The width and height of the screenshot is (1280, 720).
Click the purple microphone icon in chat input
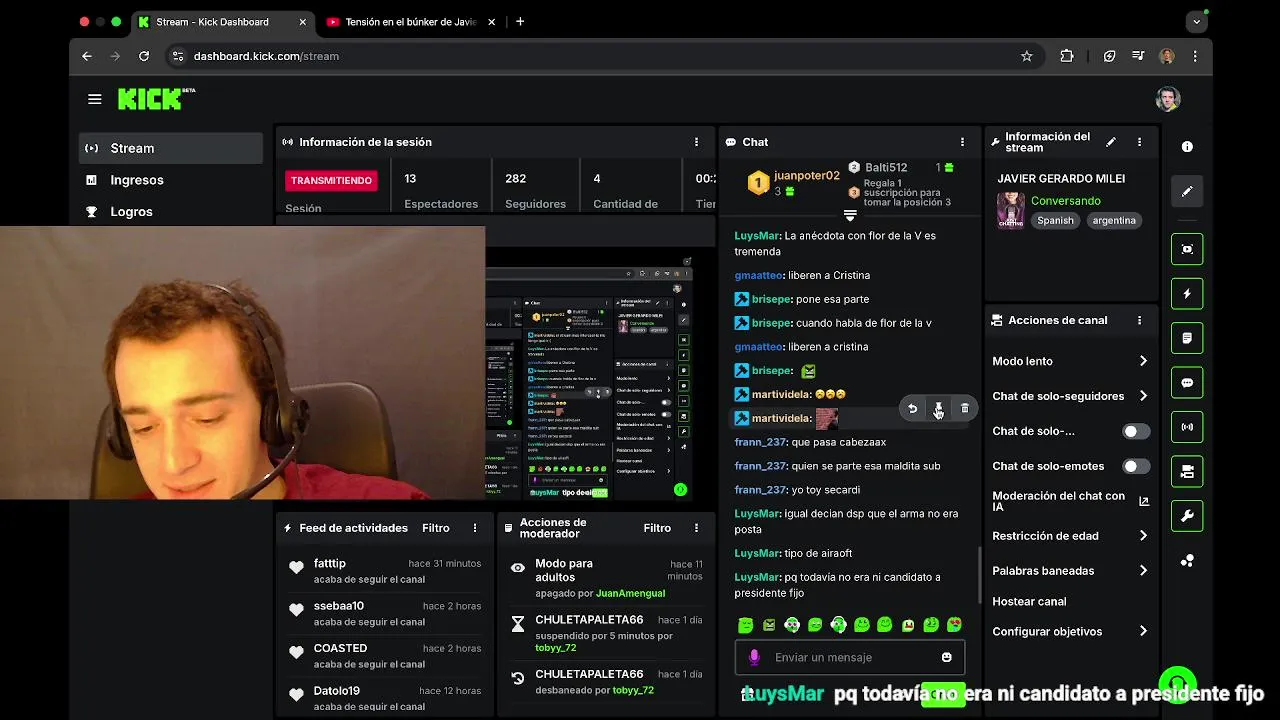tap(754, 657)
